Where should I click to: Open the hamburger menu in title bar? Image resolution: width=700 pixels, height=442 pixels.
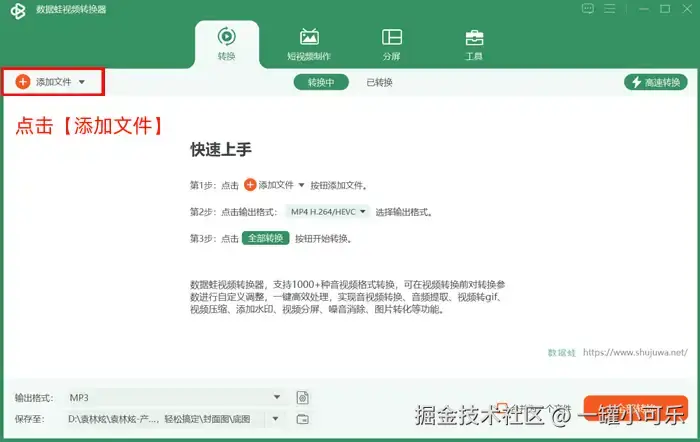[610, 8]
